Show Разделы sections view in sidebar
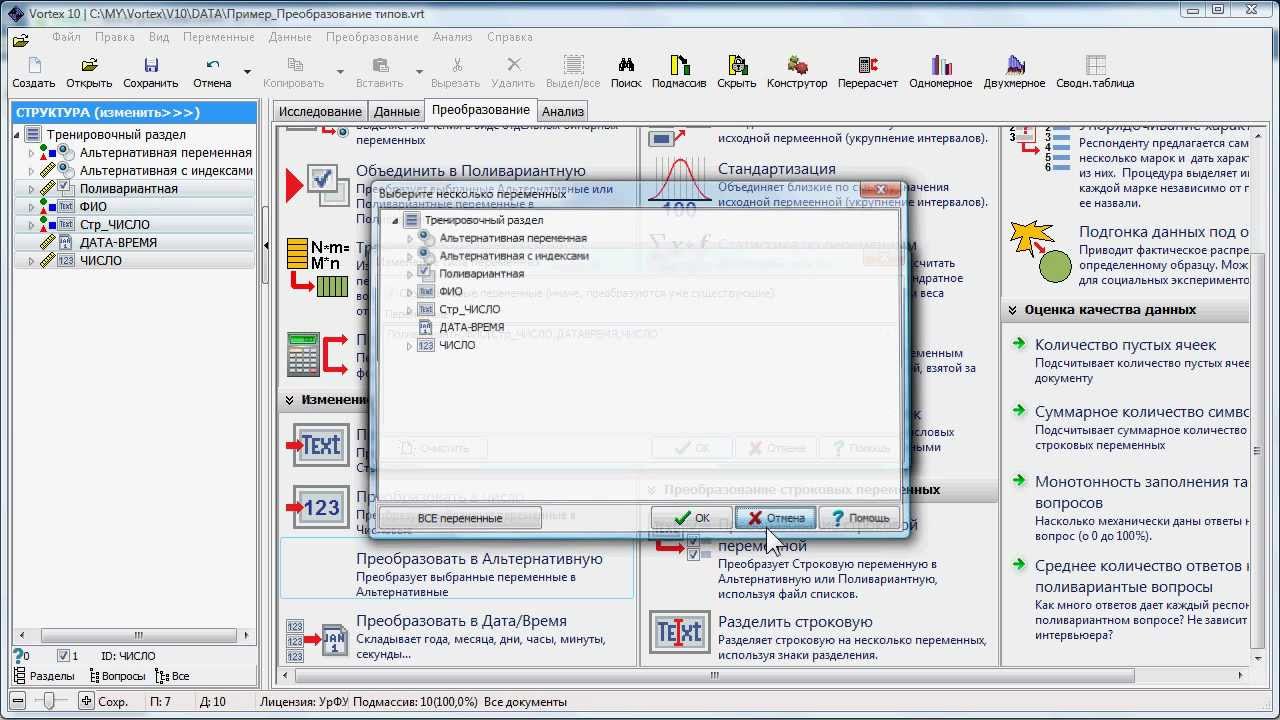Screen dimensions: 1280x720 click(x=43, y=677)
